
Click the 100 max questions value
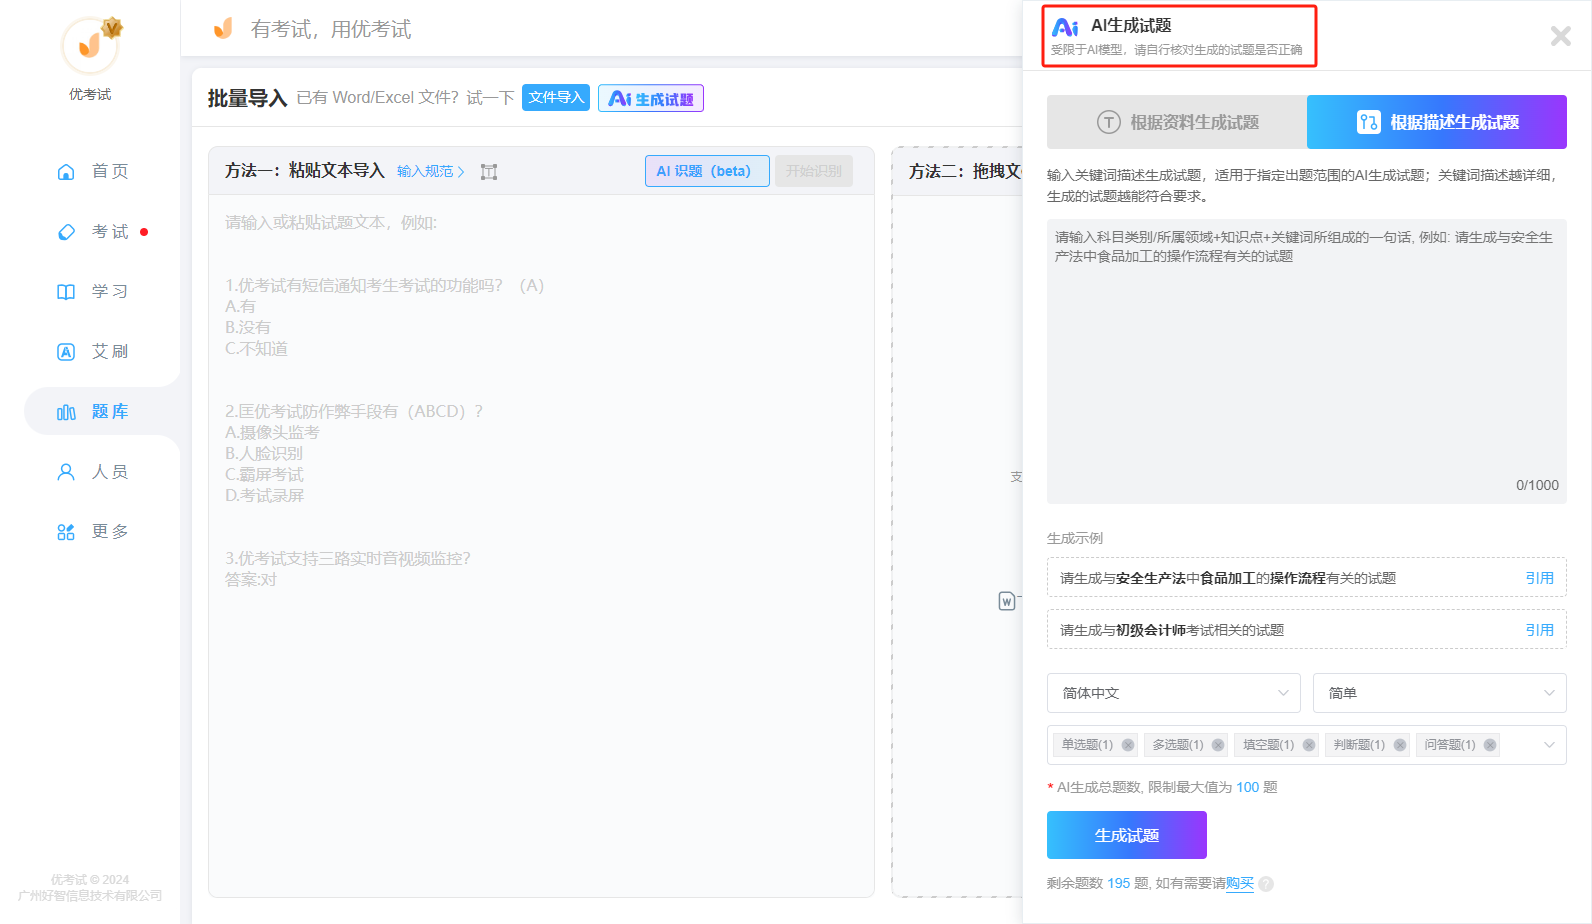tap(1247, 788)
